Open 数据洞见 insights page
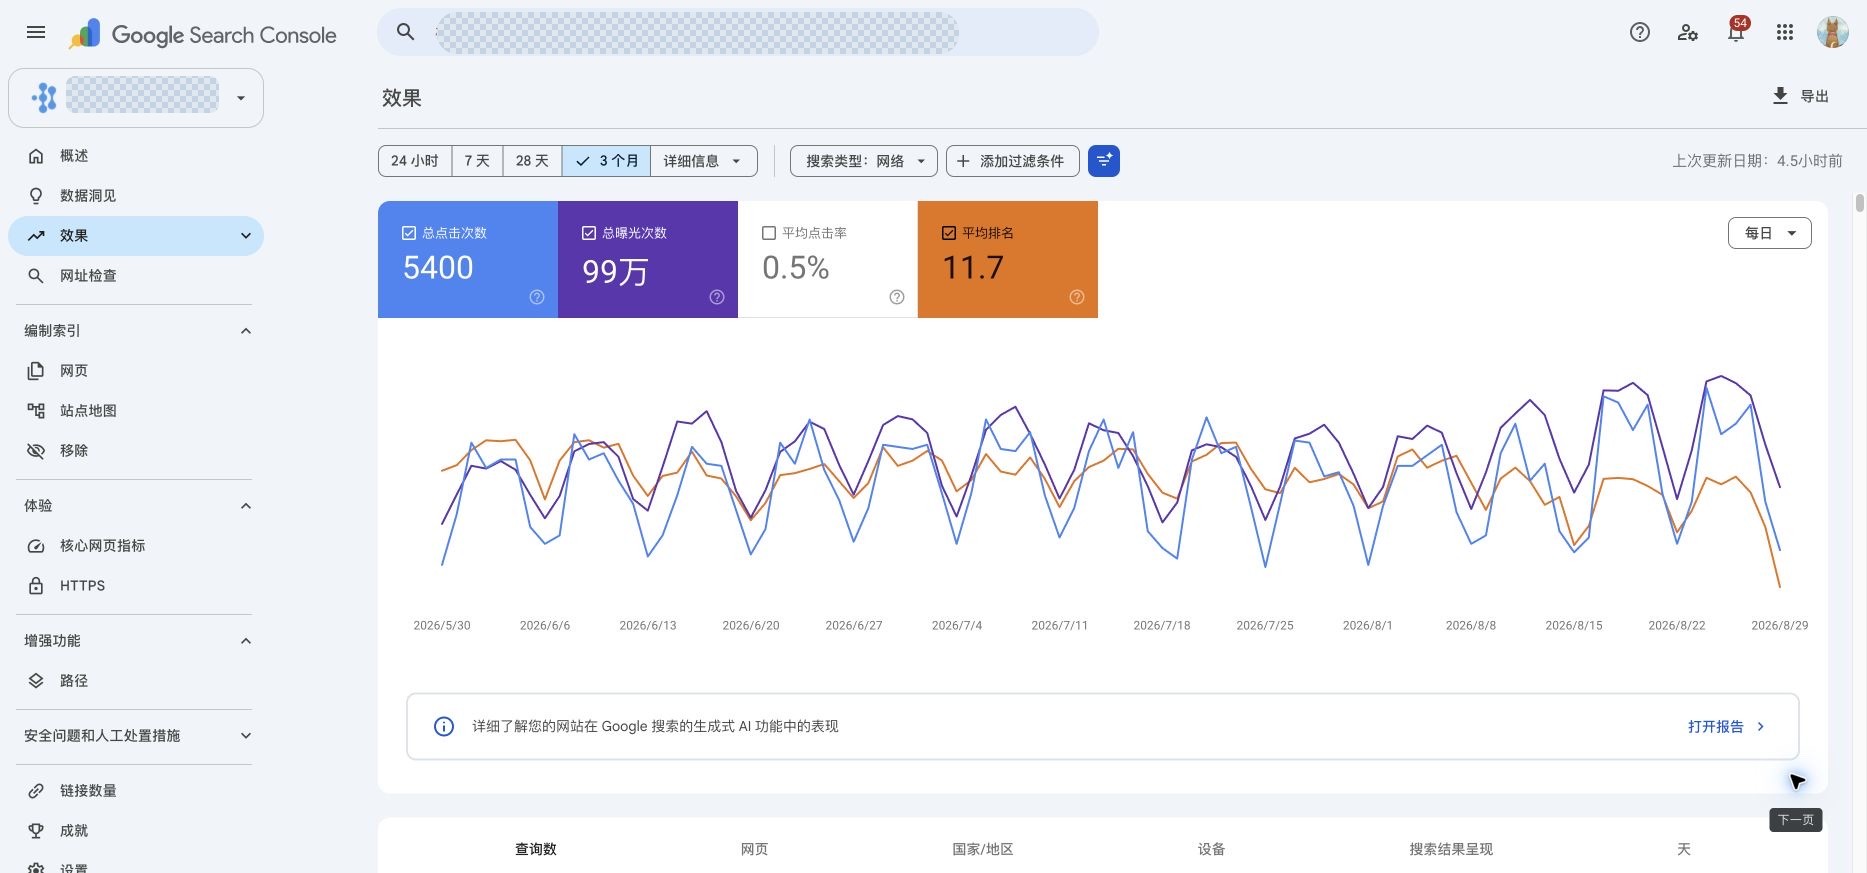Screen dimensions: 1867x873 (x=136, y=196)
